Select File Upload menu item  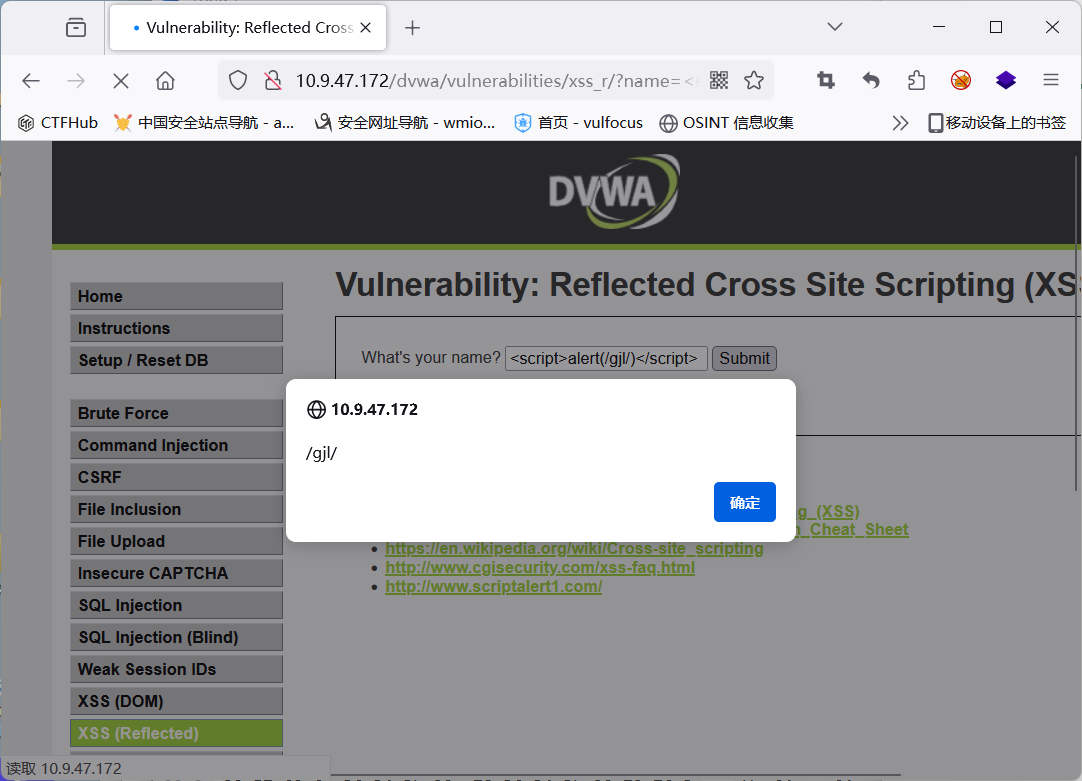tap(177, 541)
